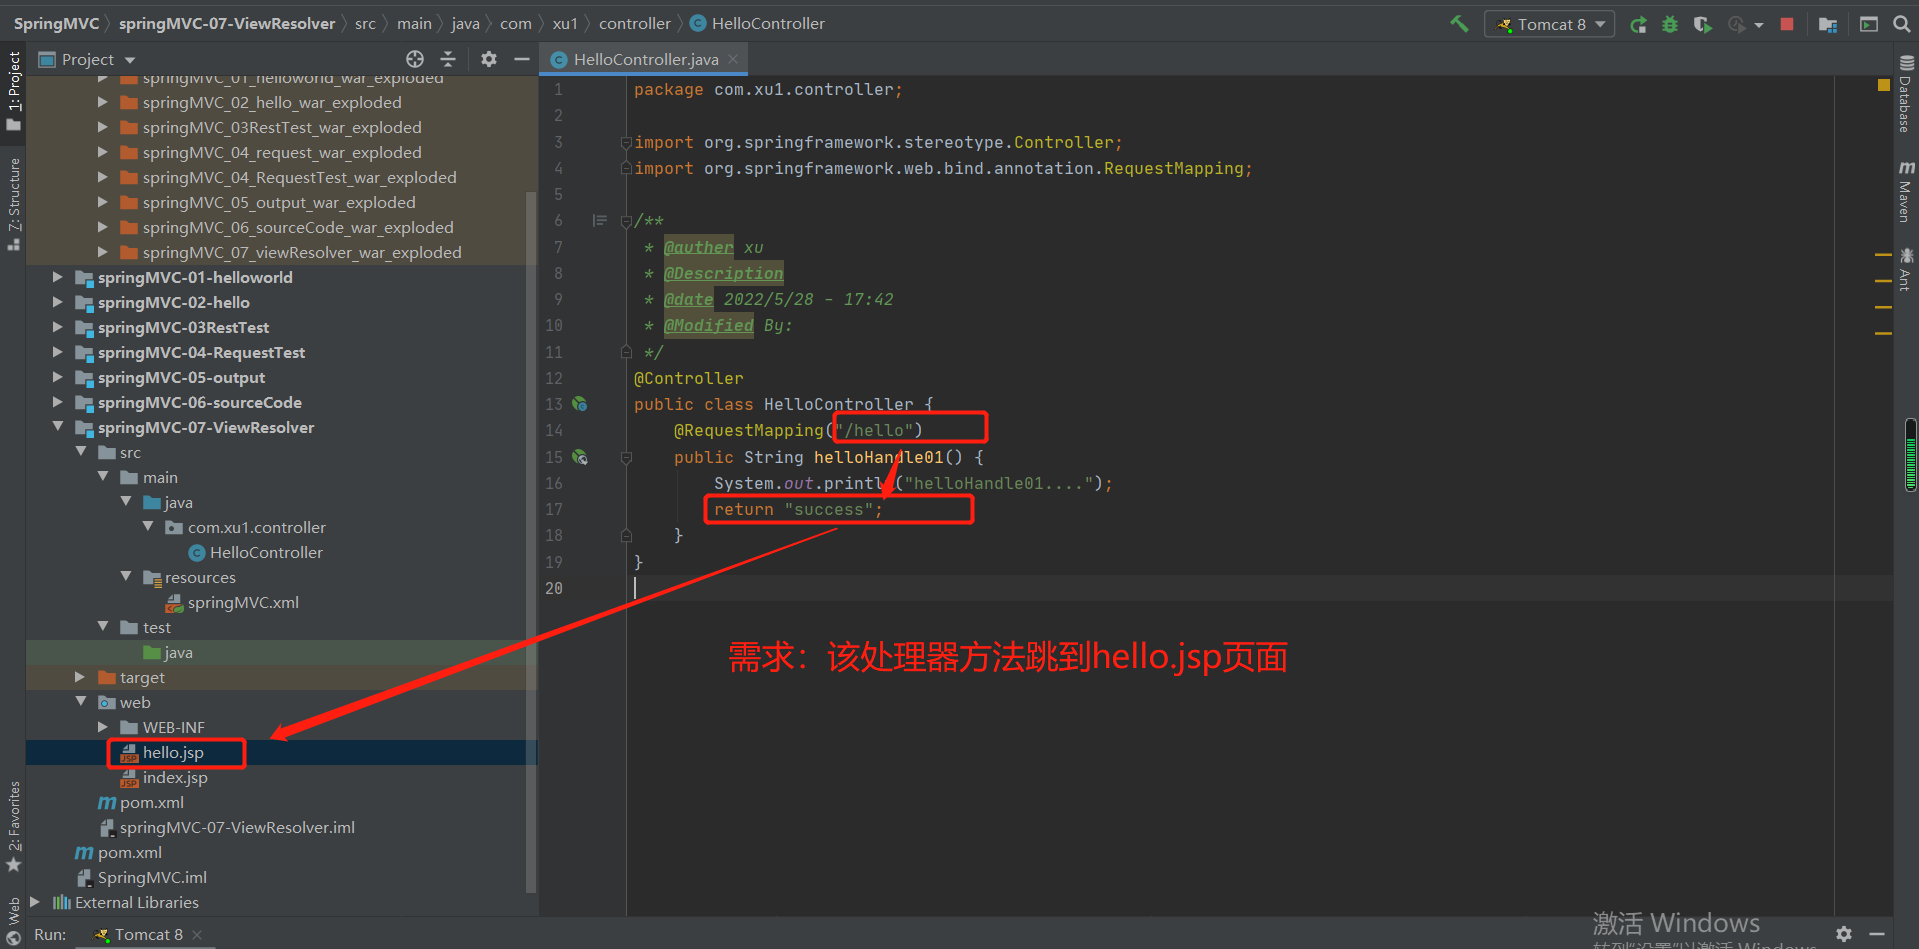
Task: Open the Maven tool window tab
Action: (x=1906, y=191)
